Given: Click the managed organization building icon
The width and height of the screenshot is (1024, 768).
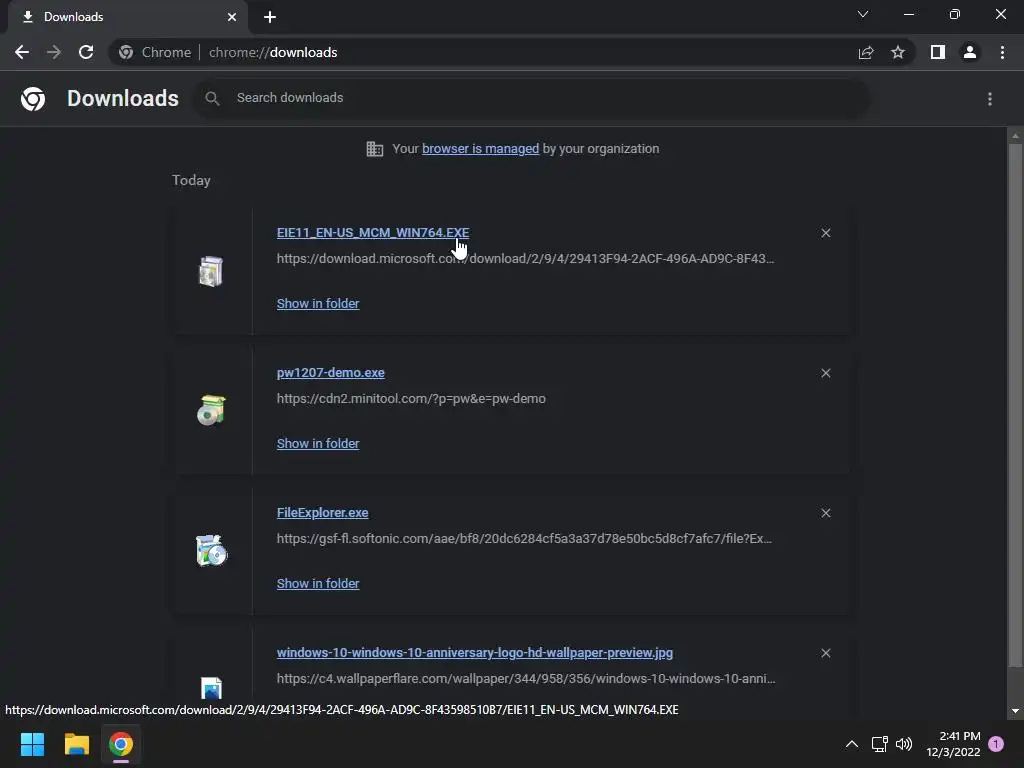Looking at the screenshot, I should pos(375,149).
